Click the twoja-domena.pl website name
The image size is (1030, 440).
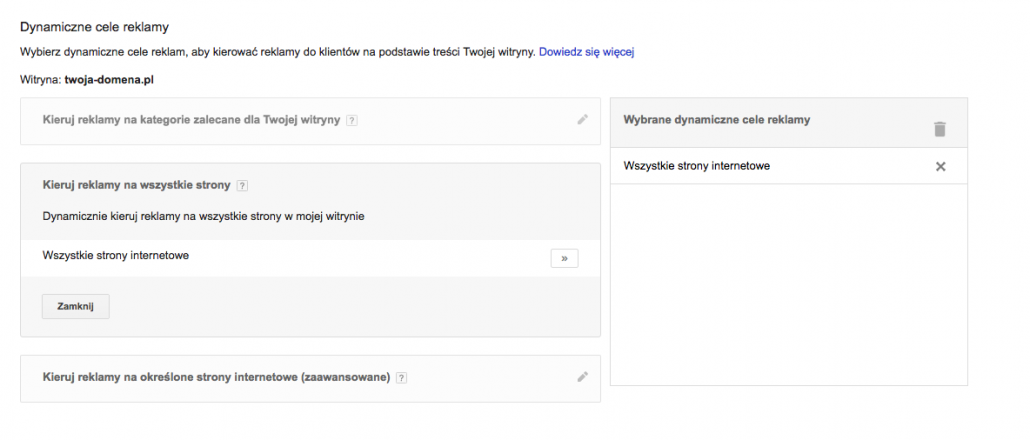click(x=109, y=78)
